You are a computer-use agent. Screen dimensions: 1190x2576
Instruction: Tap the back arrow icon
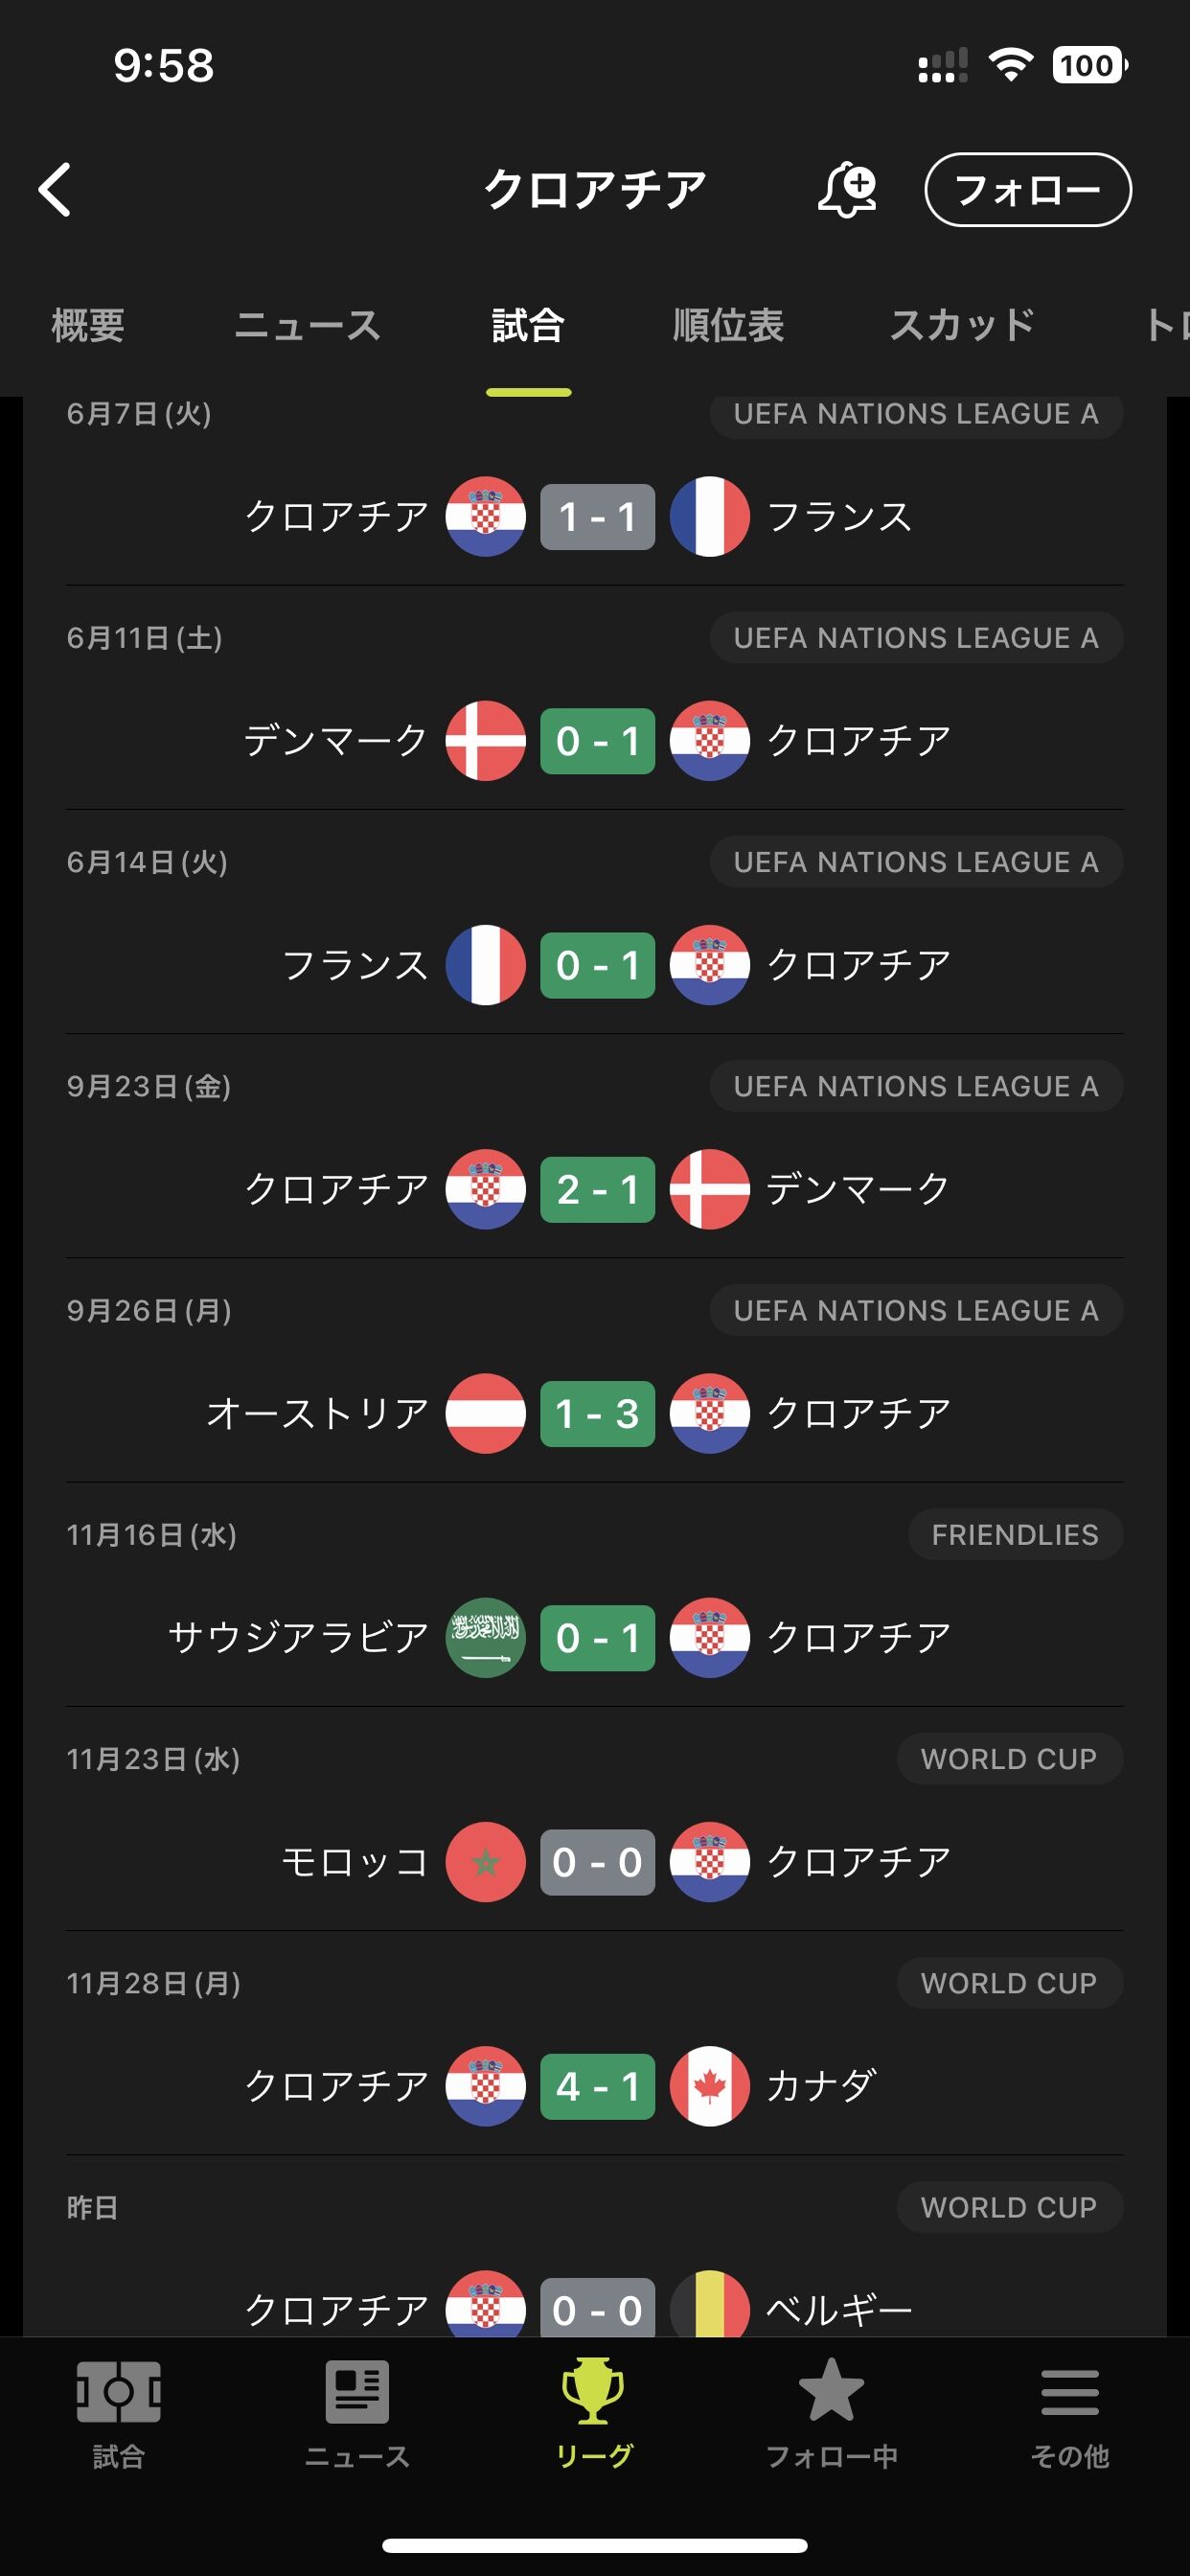pyautogui.click(x=56, y=189)
